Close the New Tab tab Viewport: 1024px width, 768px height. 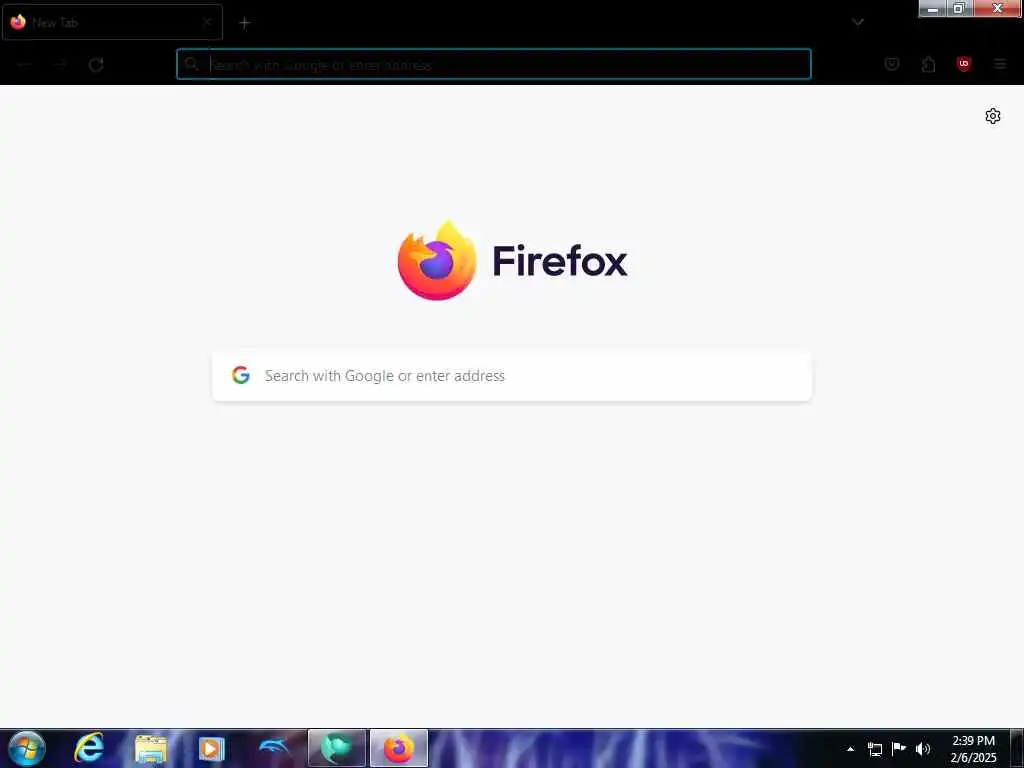click(207, 22)
